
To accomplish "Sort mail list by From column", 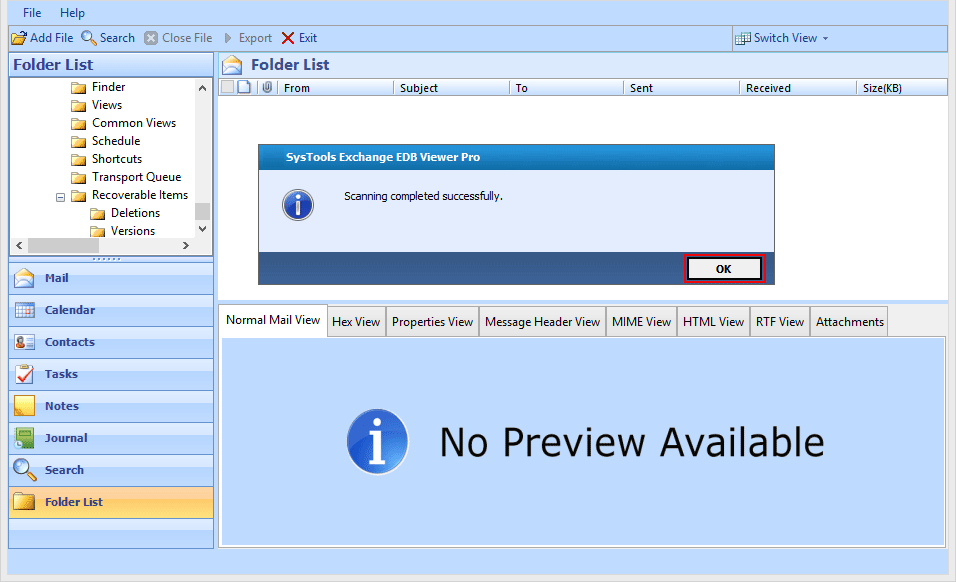I will pyautogui.click(x=335, y=88).
